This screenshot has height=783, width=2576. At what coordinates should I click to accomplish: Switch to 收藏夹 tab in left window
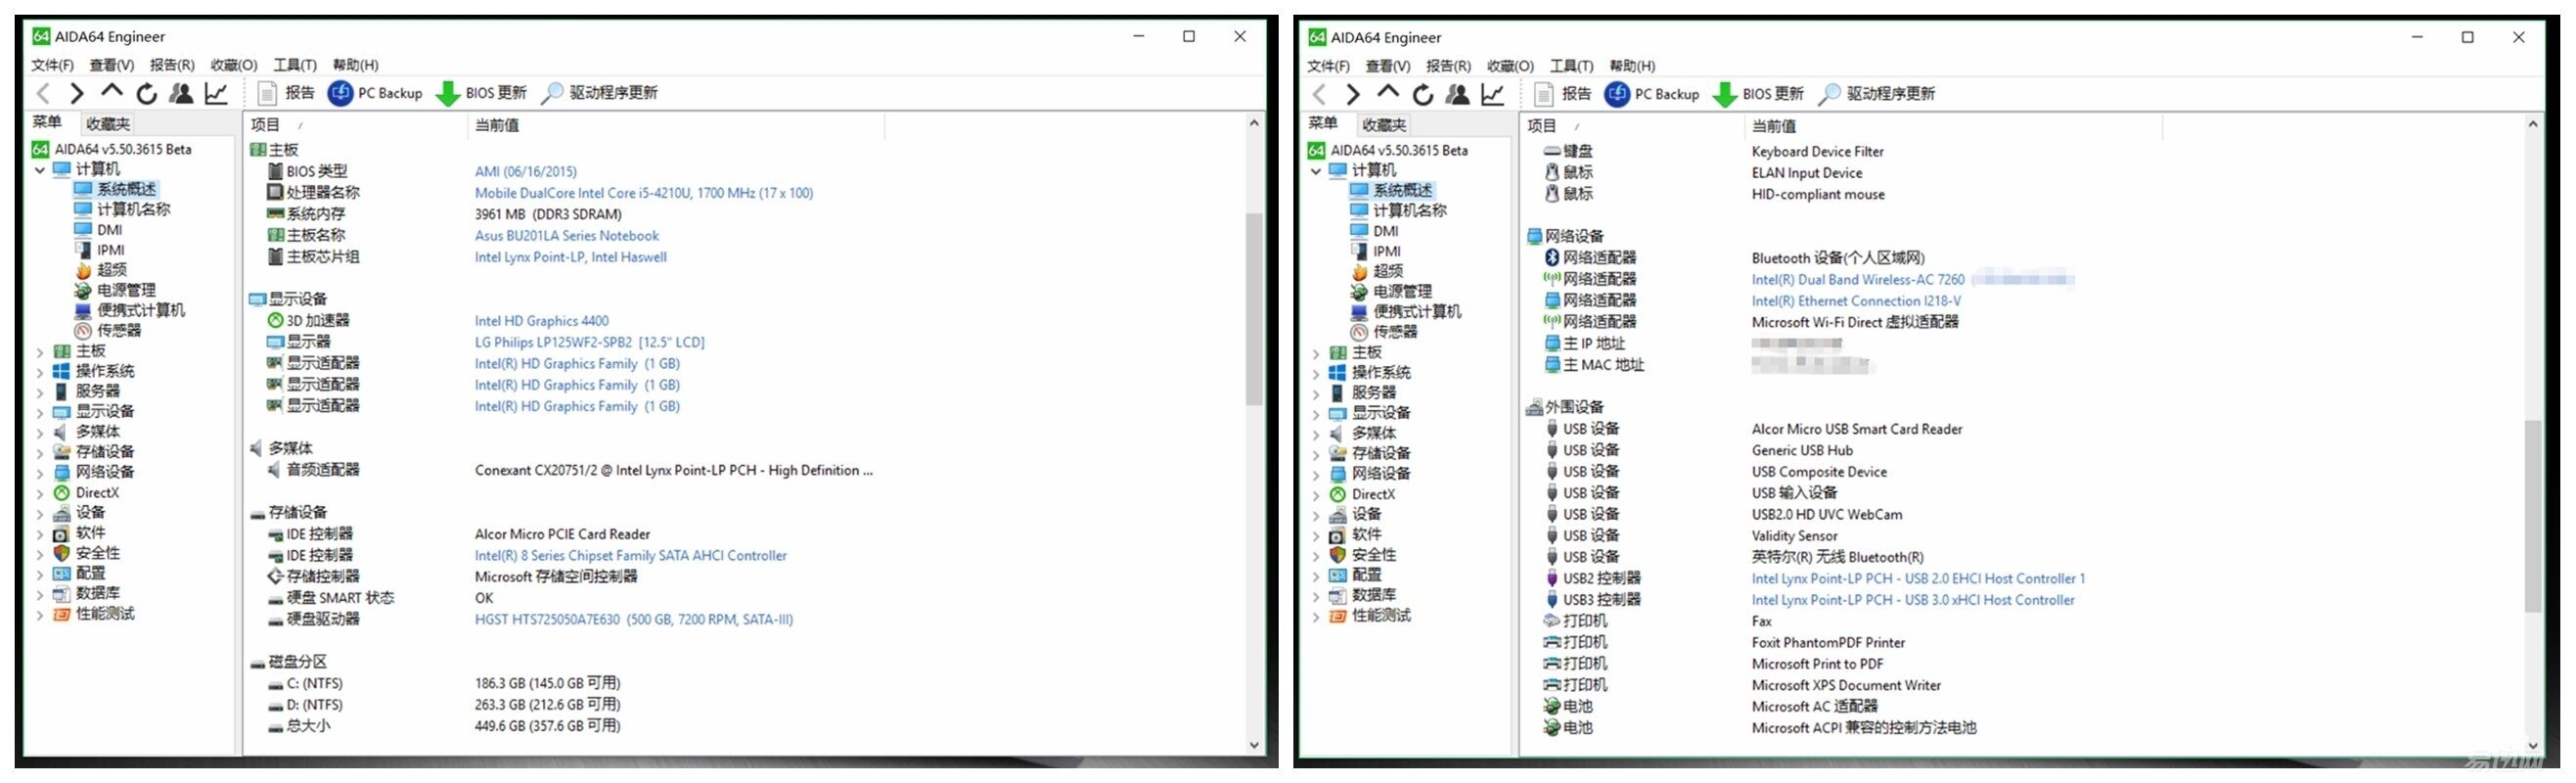coord(107,124)
